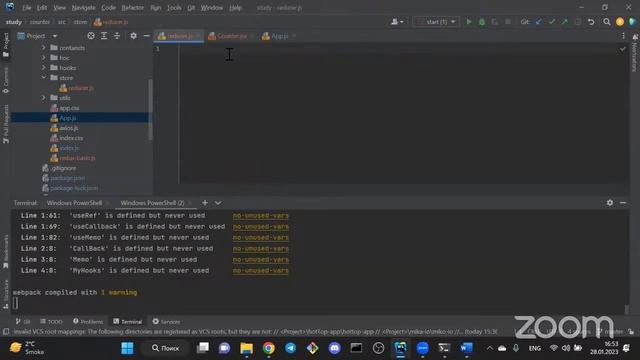Image resolution: width=640 pixels, height=360 pixels.
Task: Switch to the App.js editor tab
Action: tap(279, 36)
